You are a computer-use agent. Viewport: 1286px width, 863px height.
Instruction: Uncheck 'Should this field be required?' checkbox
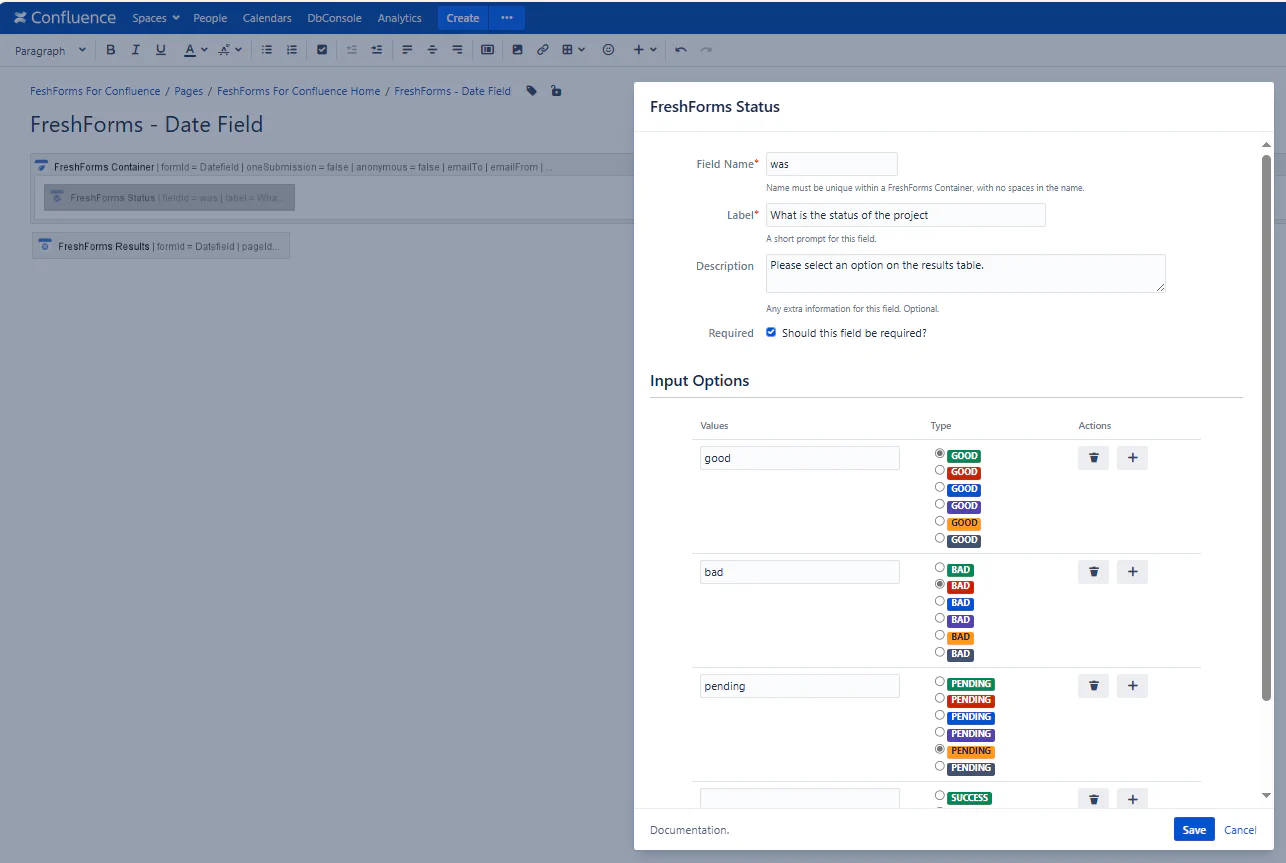(771, 332)
